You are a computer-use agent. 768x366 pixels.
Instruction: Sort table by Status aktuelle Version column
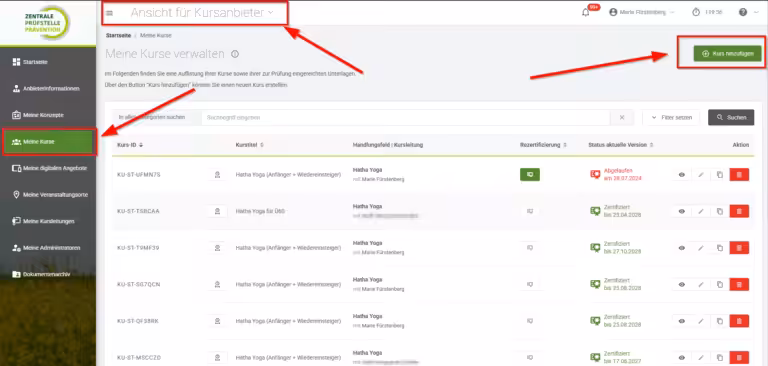point(621,145)
